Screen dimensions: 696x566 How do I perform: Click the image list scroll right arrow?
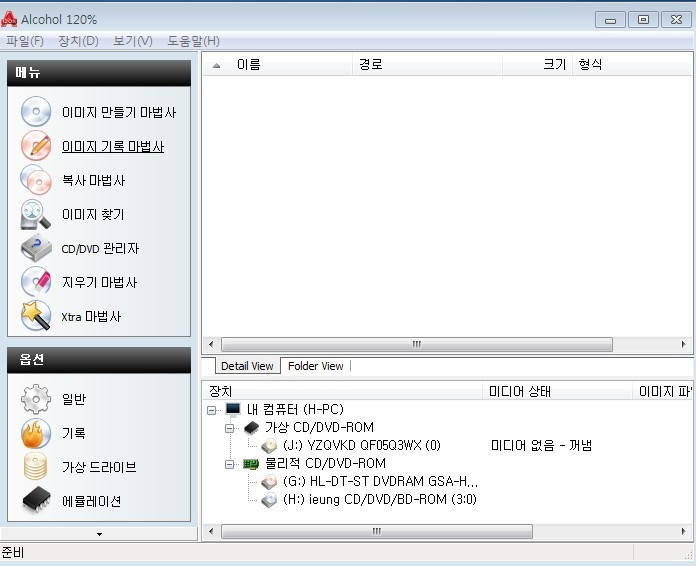(x=683, y=344)
